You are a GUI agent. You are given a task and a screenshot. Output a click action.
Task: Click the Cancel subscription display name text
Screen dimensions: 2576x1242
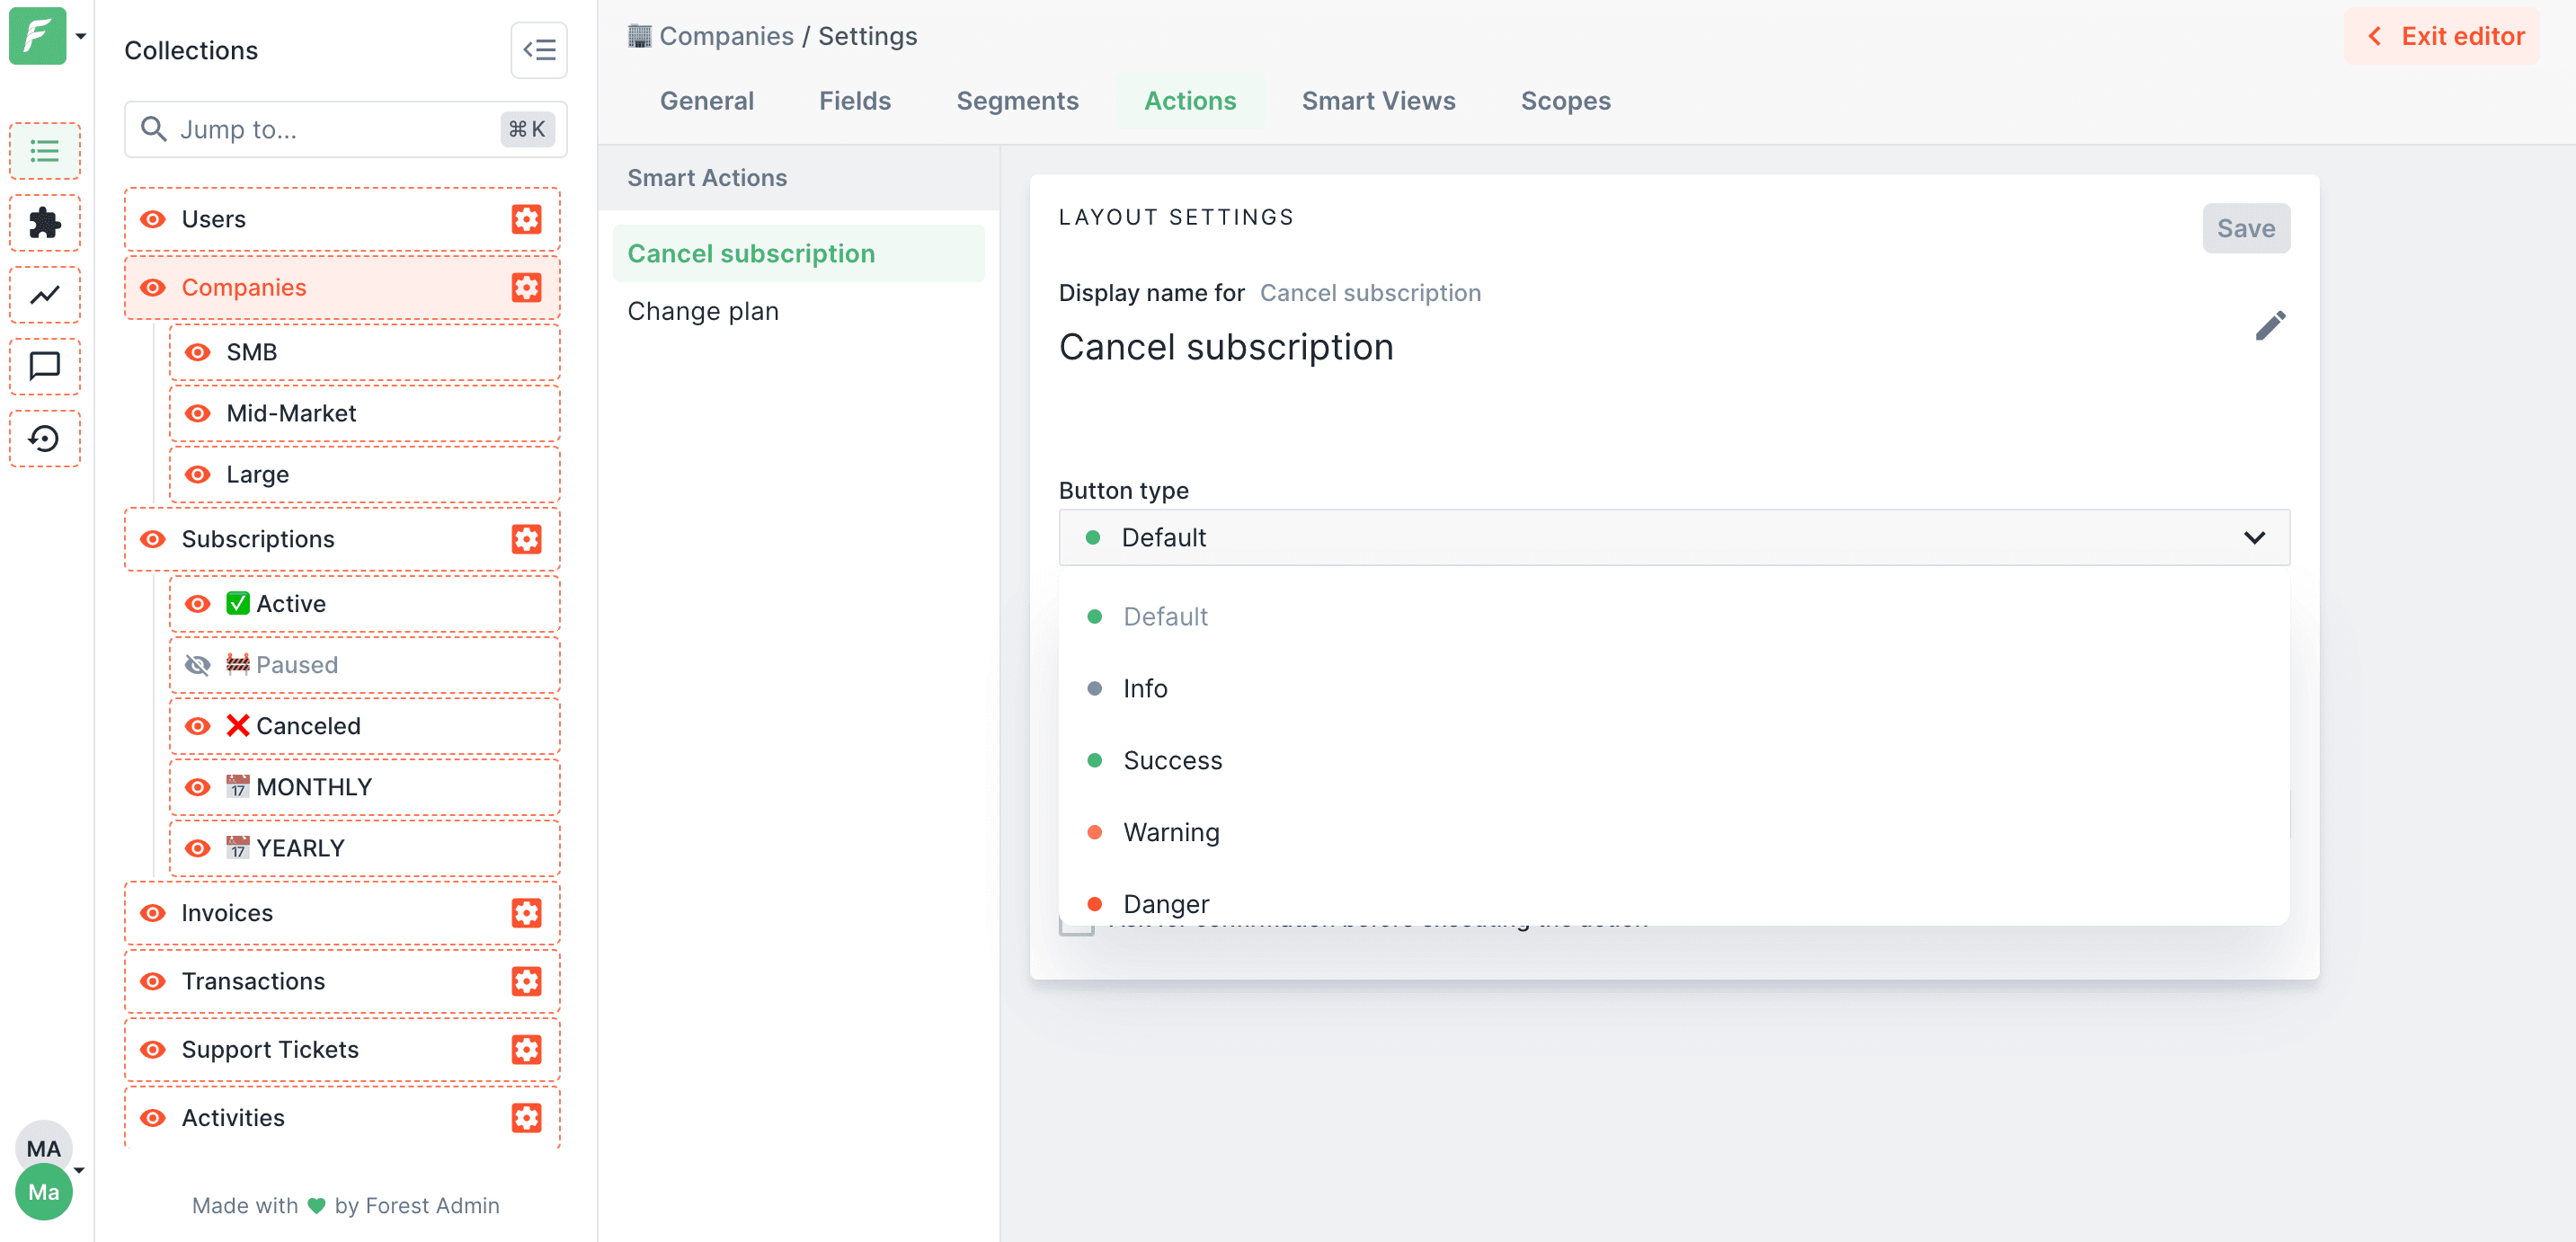(x=1226, y=347)
